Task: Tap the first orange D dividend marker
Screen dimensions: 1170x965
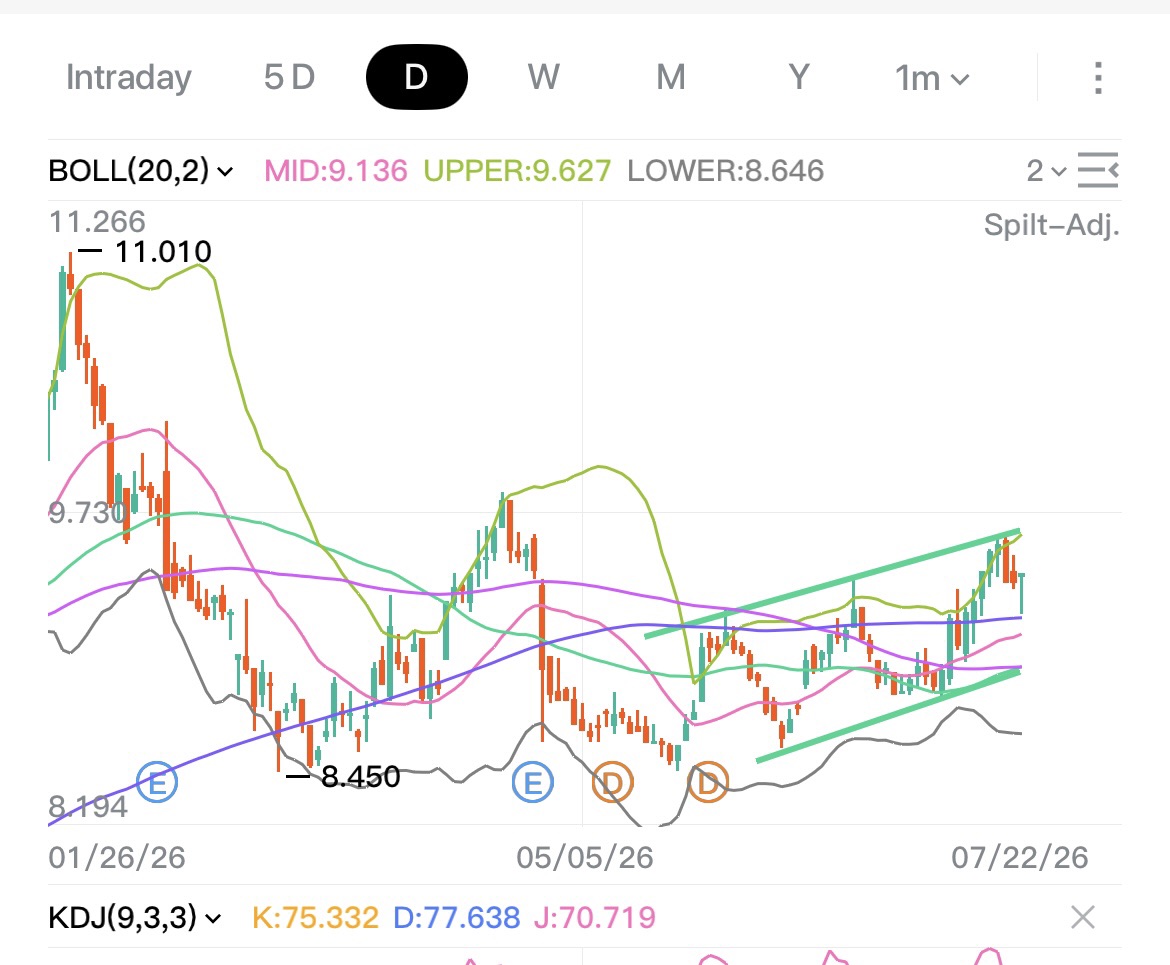Action: (x=613, y=783)
